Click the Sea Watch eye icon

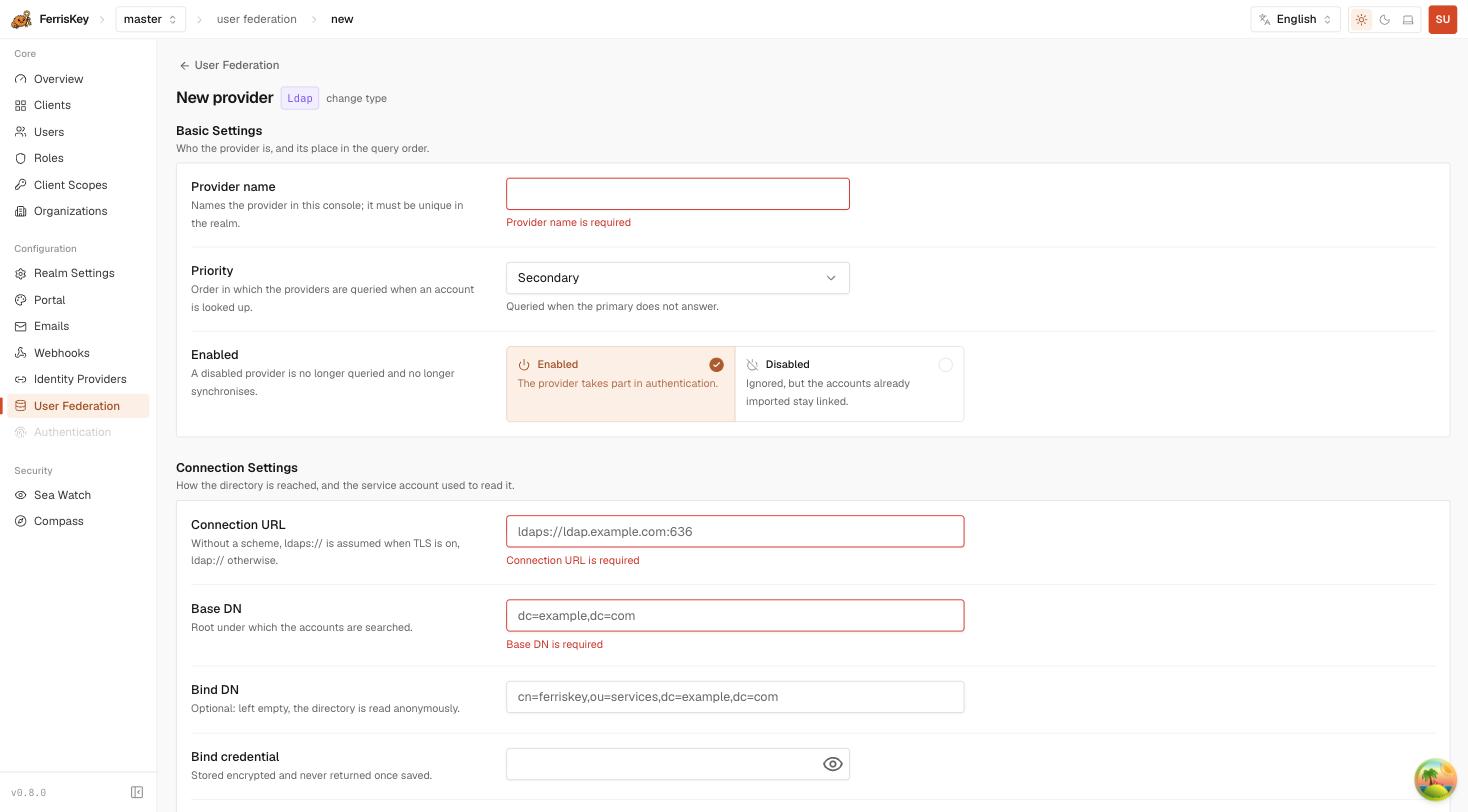click(x=21, y=495)
